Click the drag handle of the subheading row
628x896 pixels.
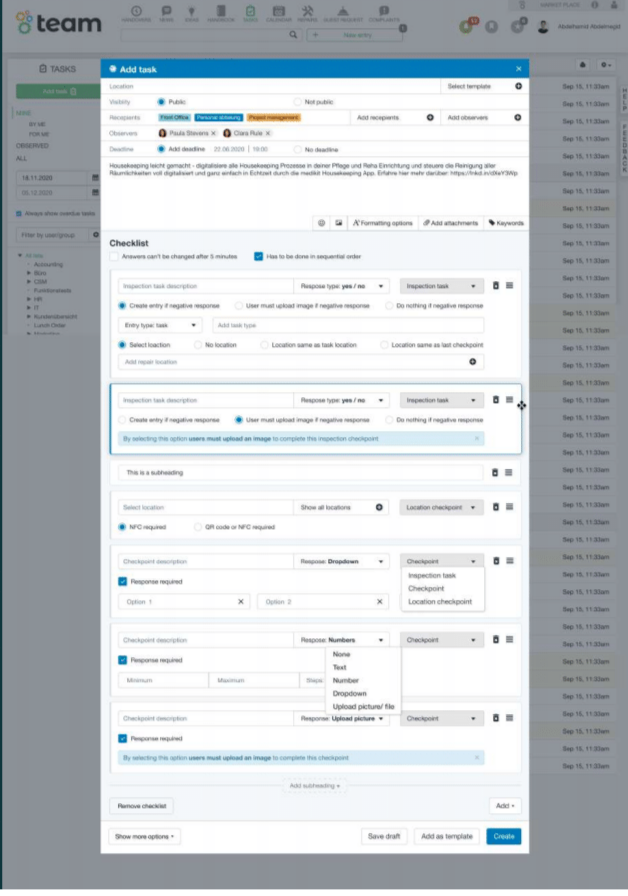pos(509,473)
